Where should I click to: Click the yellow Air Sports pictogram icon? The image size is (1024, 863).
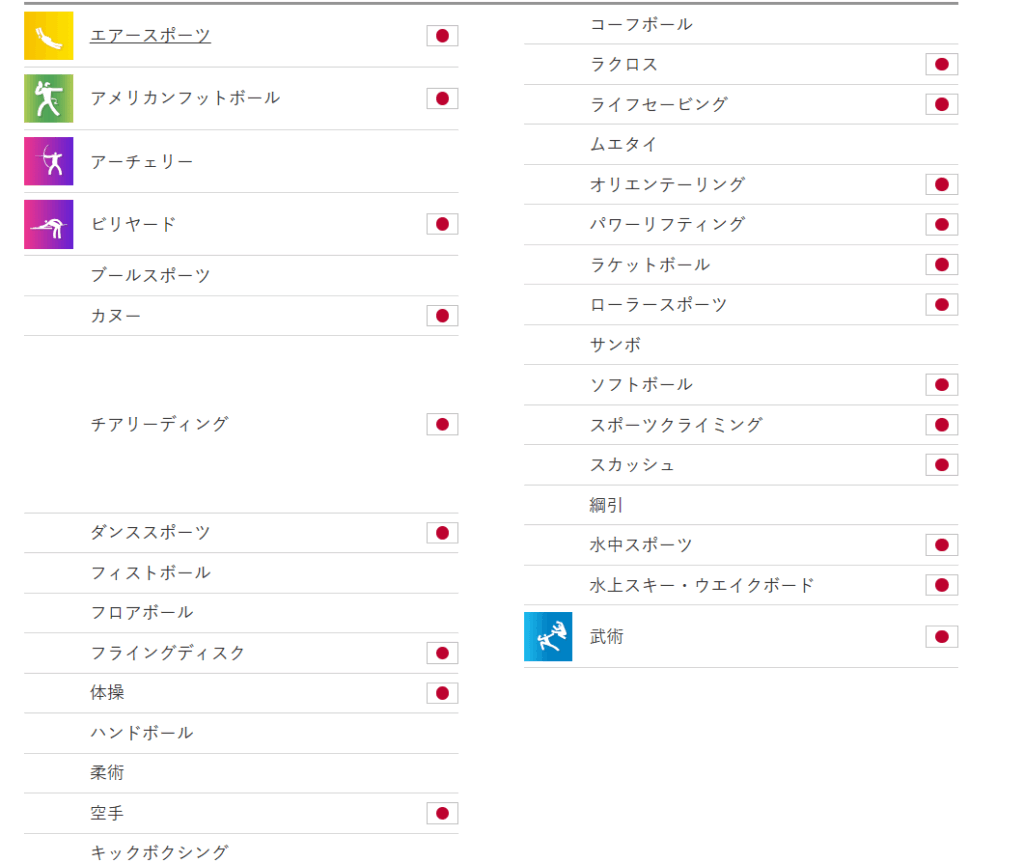(x=48, y=35)
